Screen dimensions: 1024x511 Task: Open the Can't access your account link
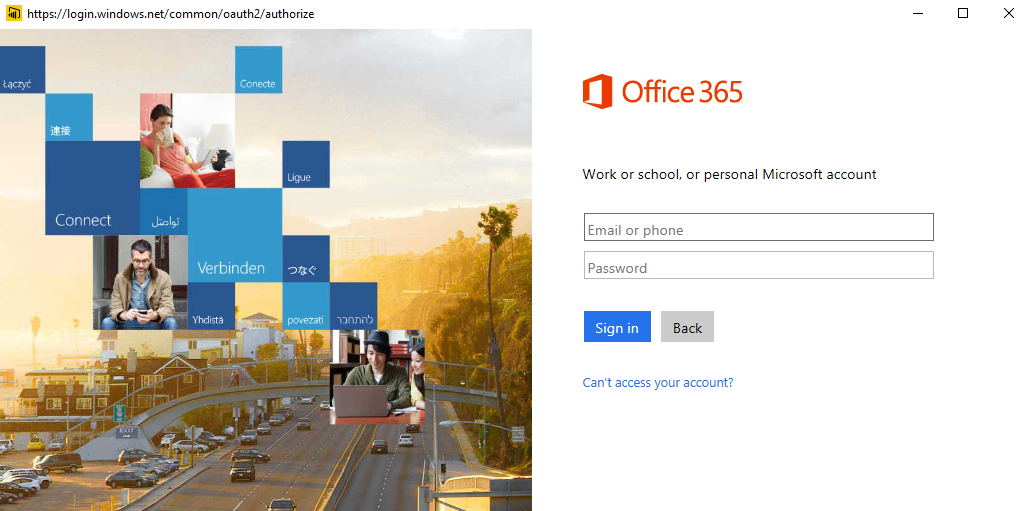658,383
